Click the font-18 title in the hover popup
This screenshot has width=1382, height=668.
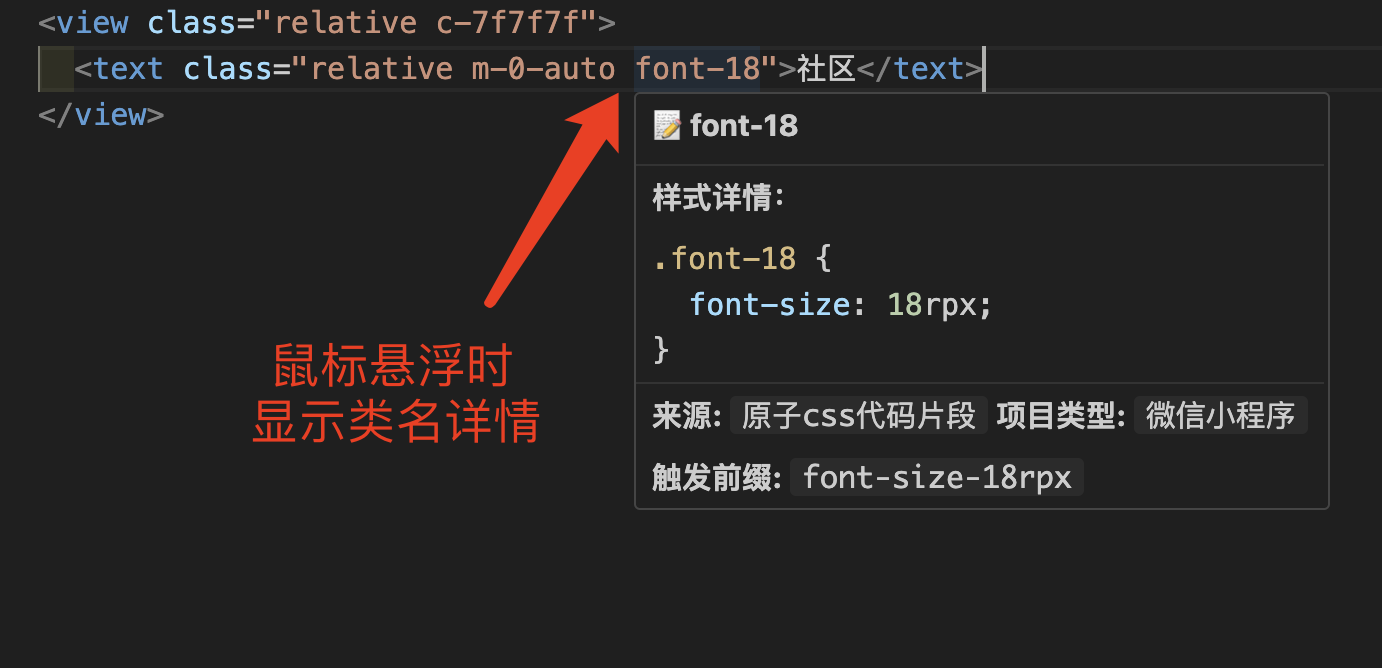[743, 126]
